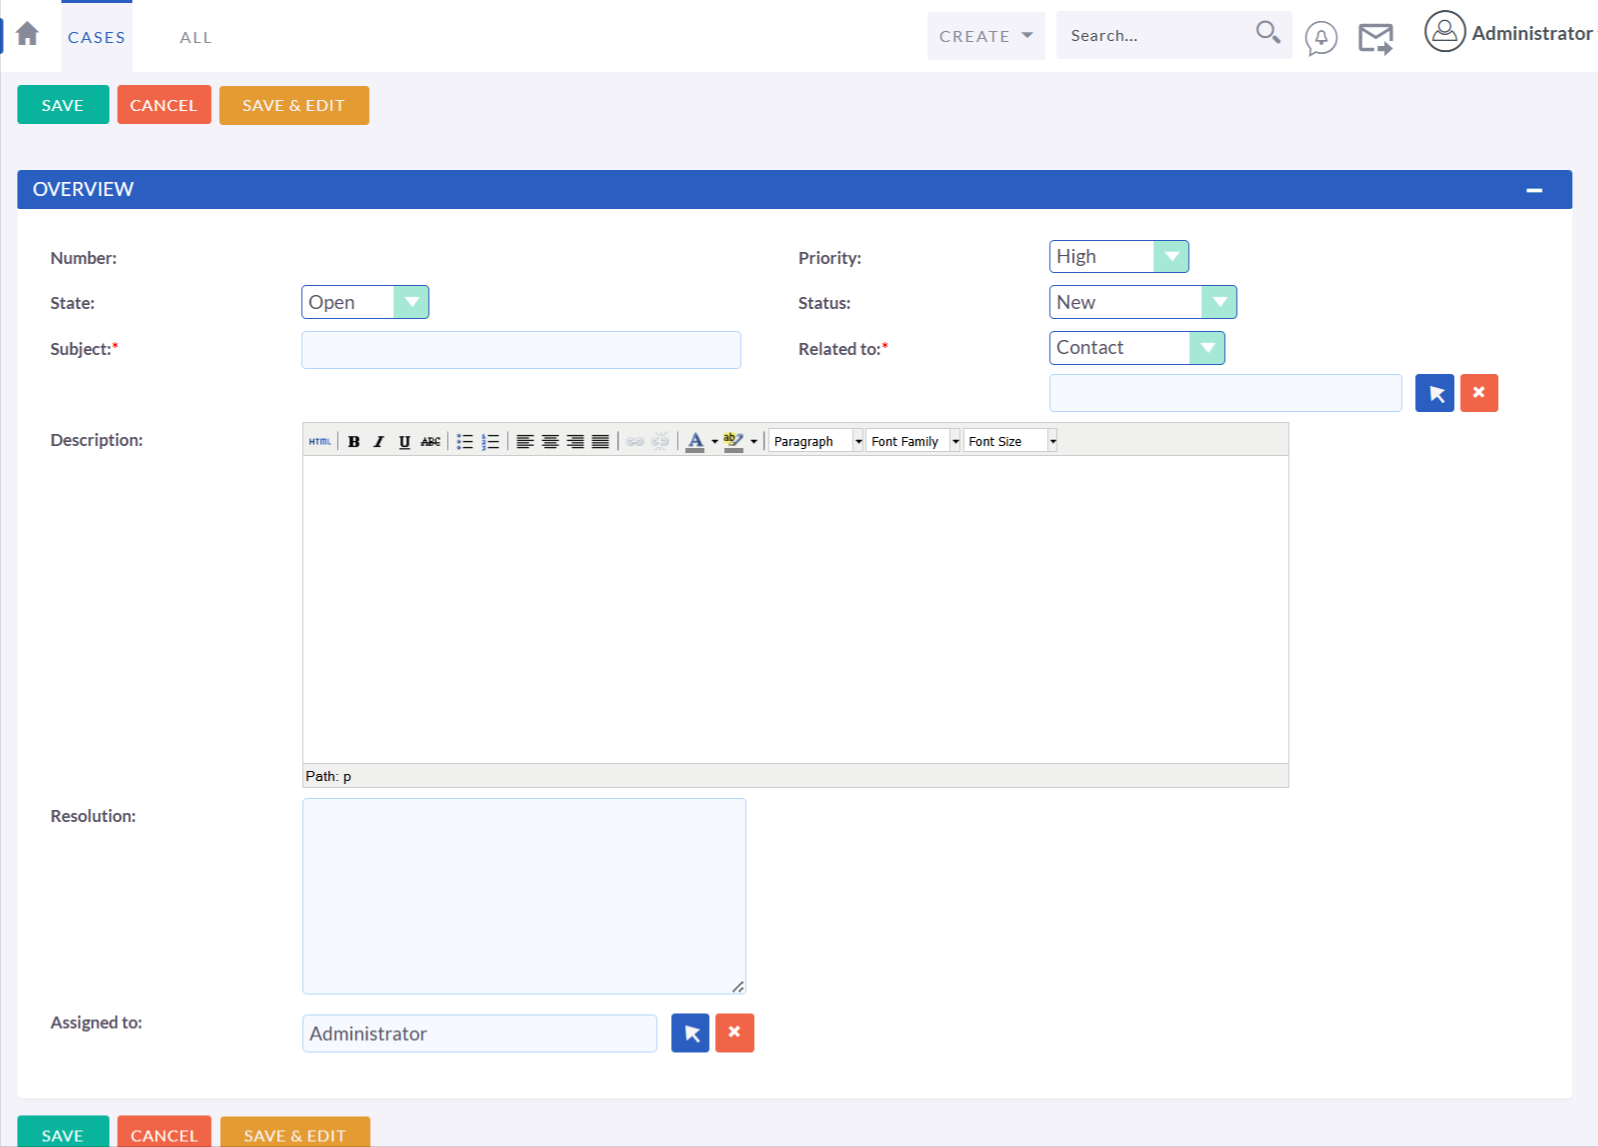Viewport: 1598px width, 1147px height.
Task: Click the search magnifier icon
Action: [x=1267, y=33]
